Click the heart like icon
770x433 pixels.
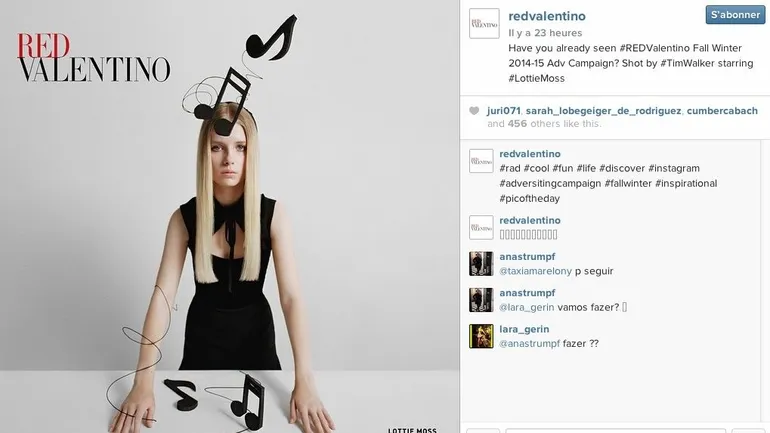(x=474, y=111)
